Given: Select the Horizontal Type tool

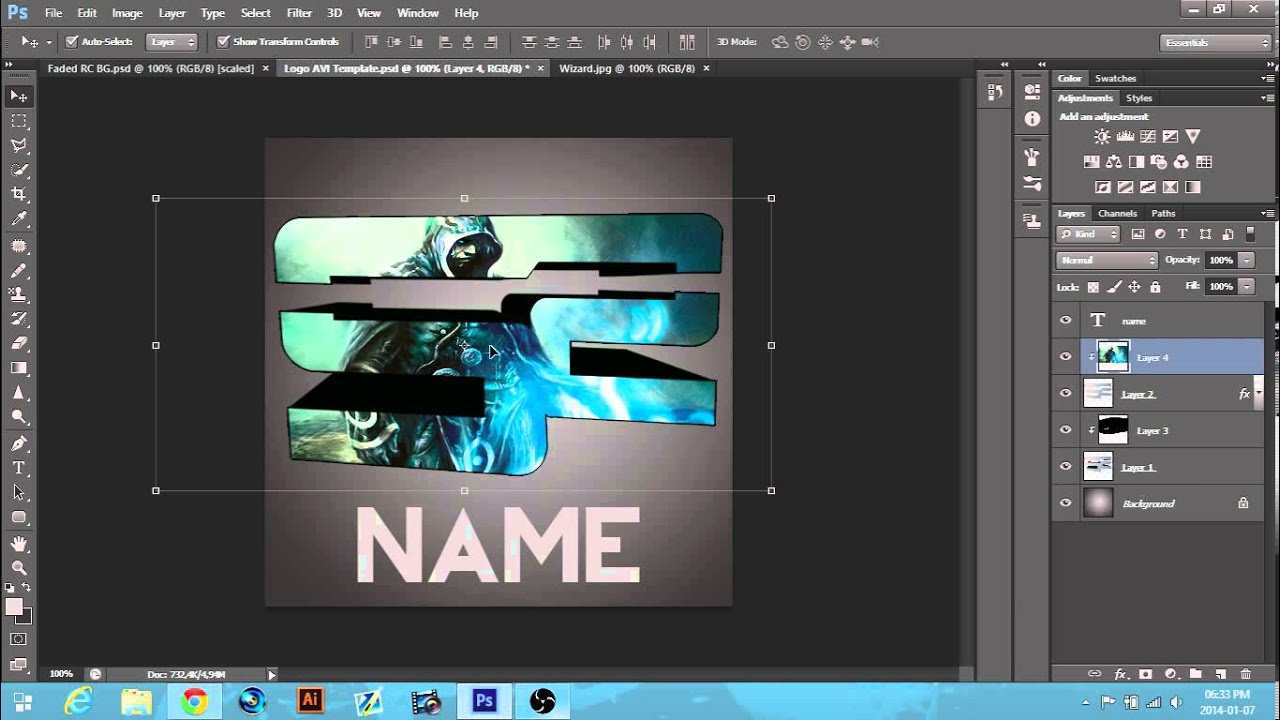Looking at the screenshot, I should point(19,468).
